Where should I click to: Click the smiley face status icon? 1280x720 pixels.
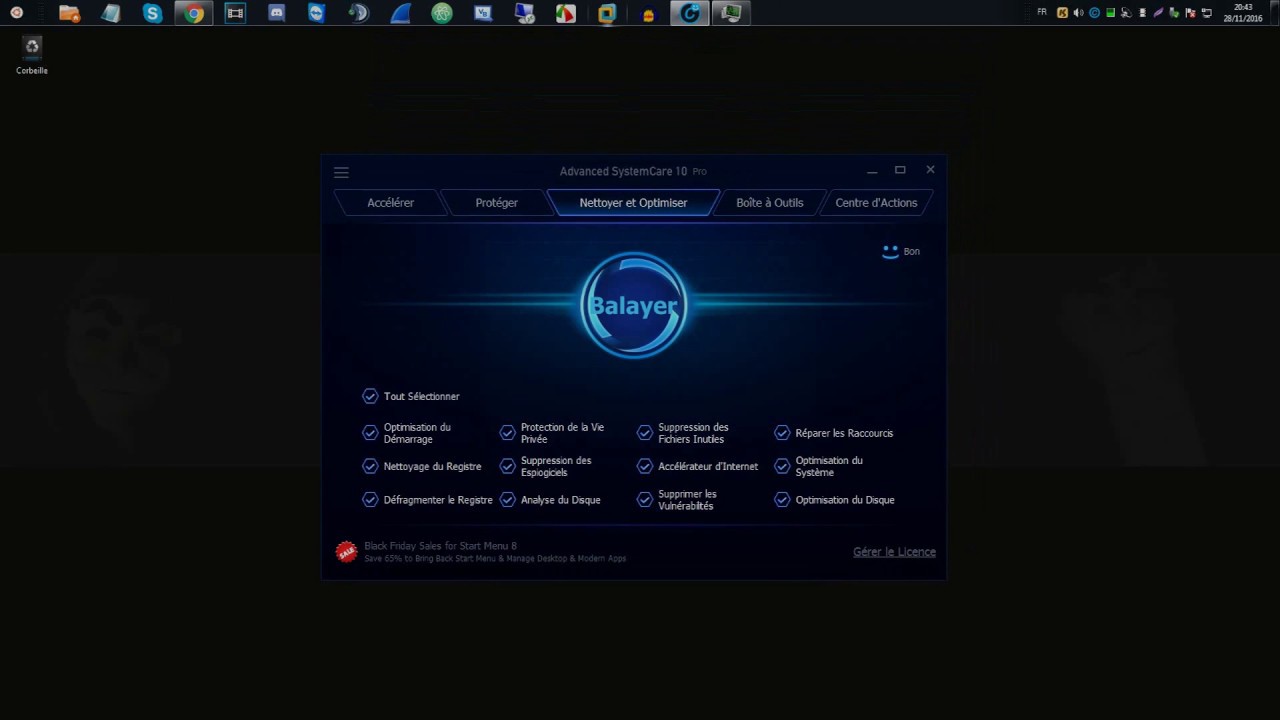pyautogui.click(x=890, y=251)
